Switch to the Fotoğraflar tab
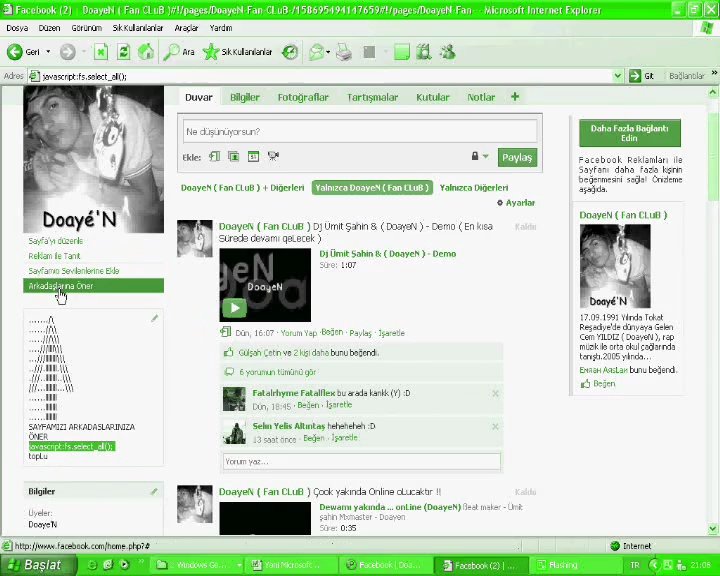This screenshot has width=720, height=576. pos(303,97)
